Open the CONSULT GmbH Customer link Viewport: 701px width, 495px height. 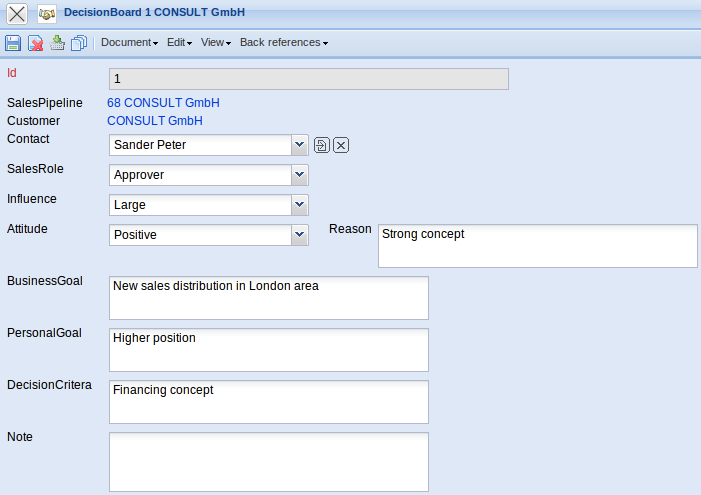pos(154,121)
